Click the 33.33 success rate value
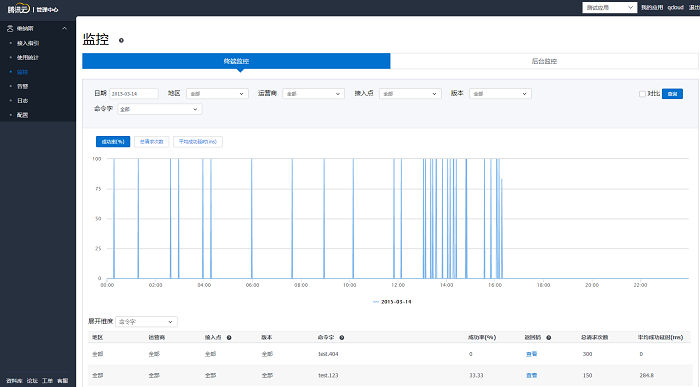700x387 pixels. point(476,375)
